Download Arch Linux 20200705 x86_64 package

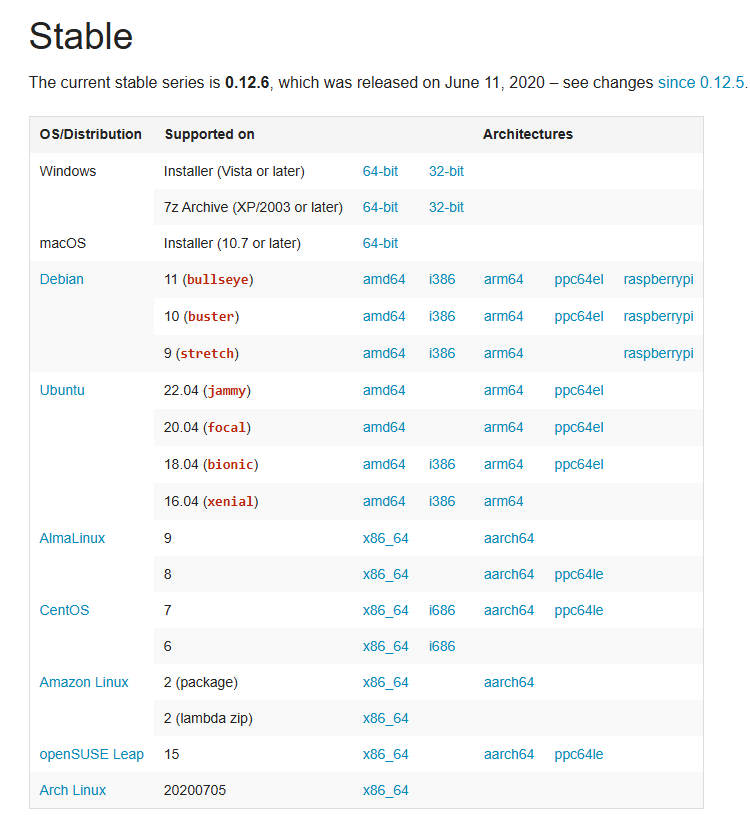tap(385, 791)
